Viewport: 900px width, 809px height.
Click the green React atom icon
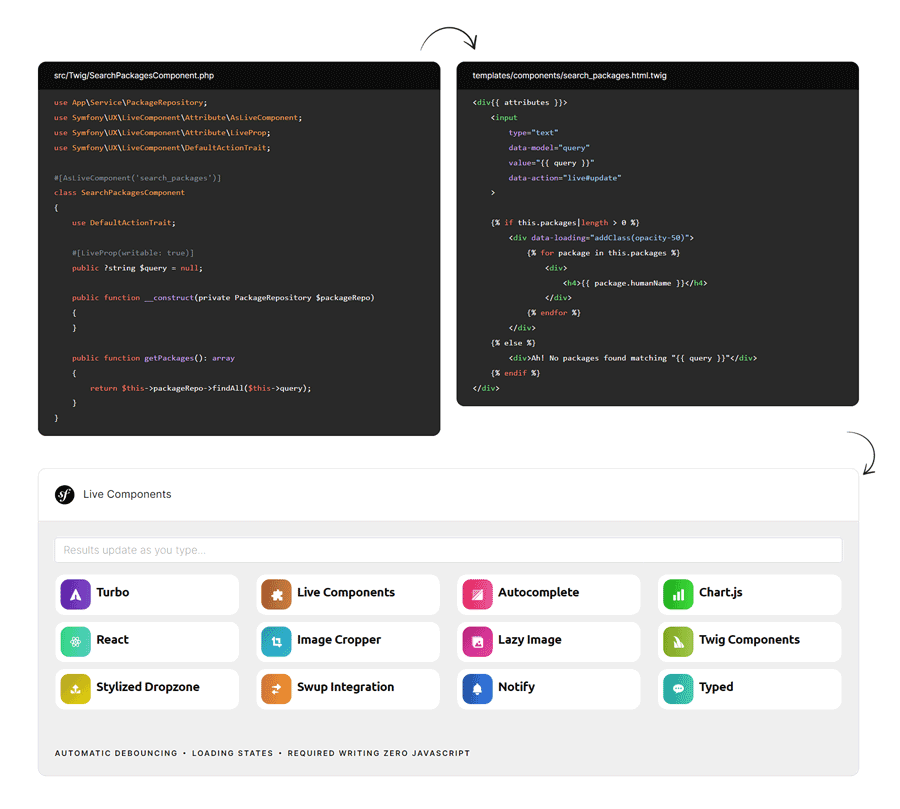(76, 641)
